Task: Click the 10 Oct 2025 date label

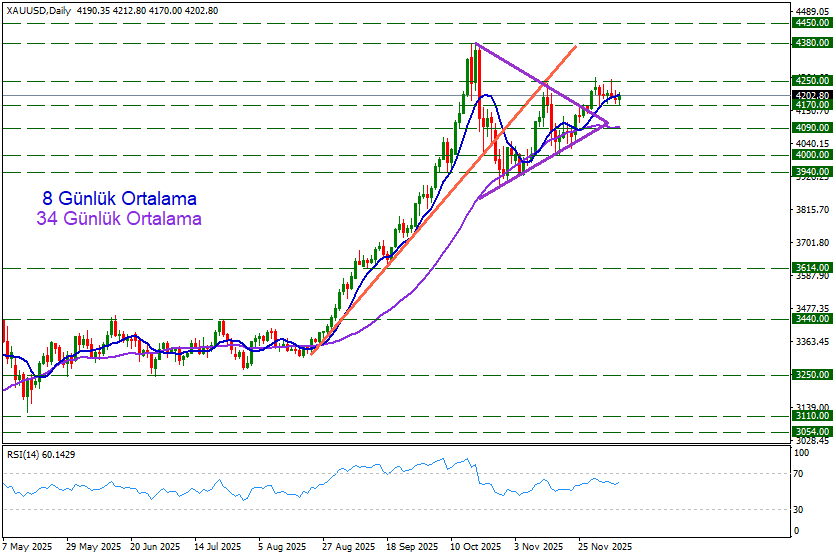Action: click(x=475, y=548)
